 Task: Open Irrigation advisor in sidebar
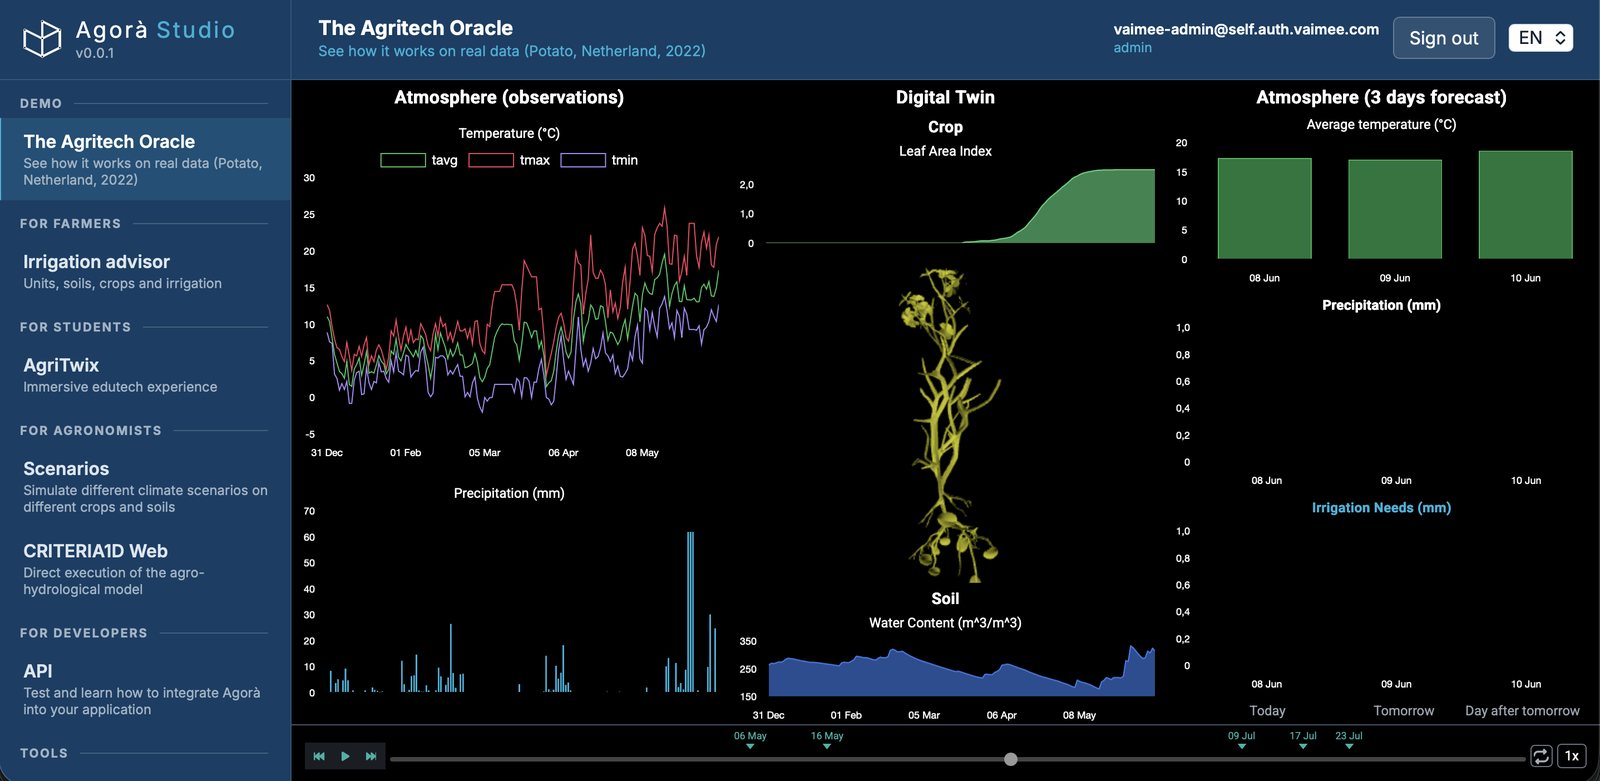[x=145, y=271]
